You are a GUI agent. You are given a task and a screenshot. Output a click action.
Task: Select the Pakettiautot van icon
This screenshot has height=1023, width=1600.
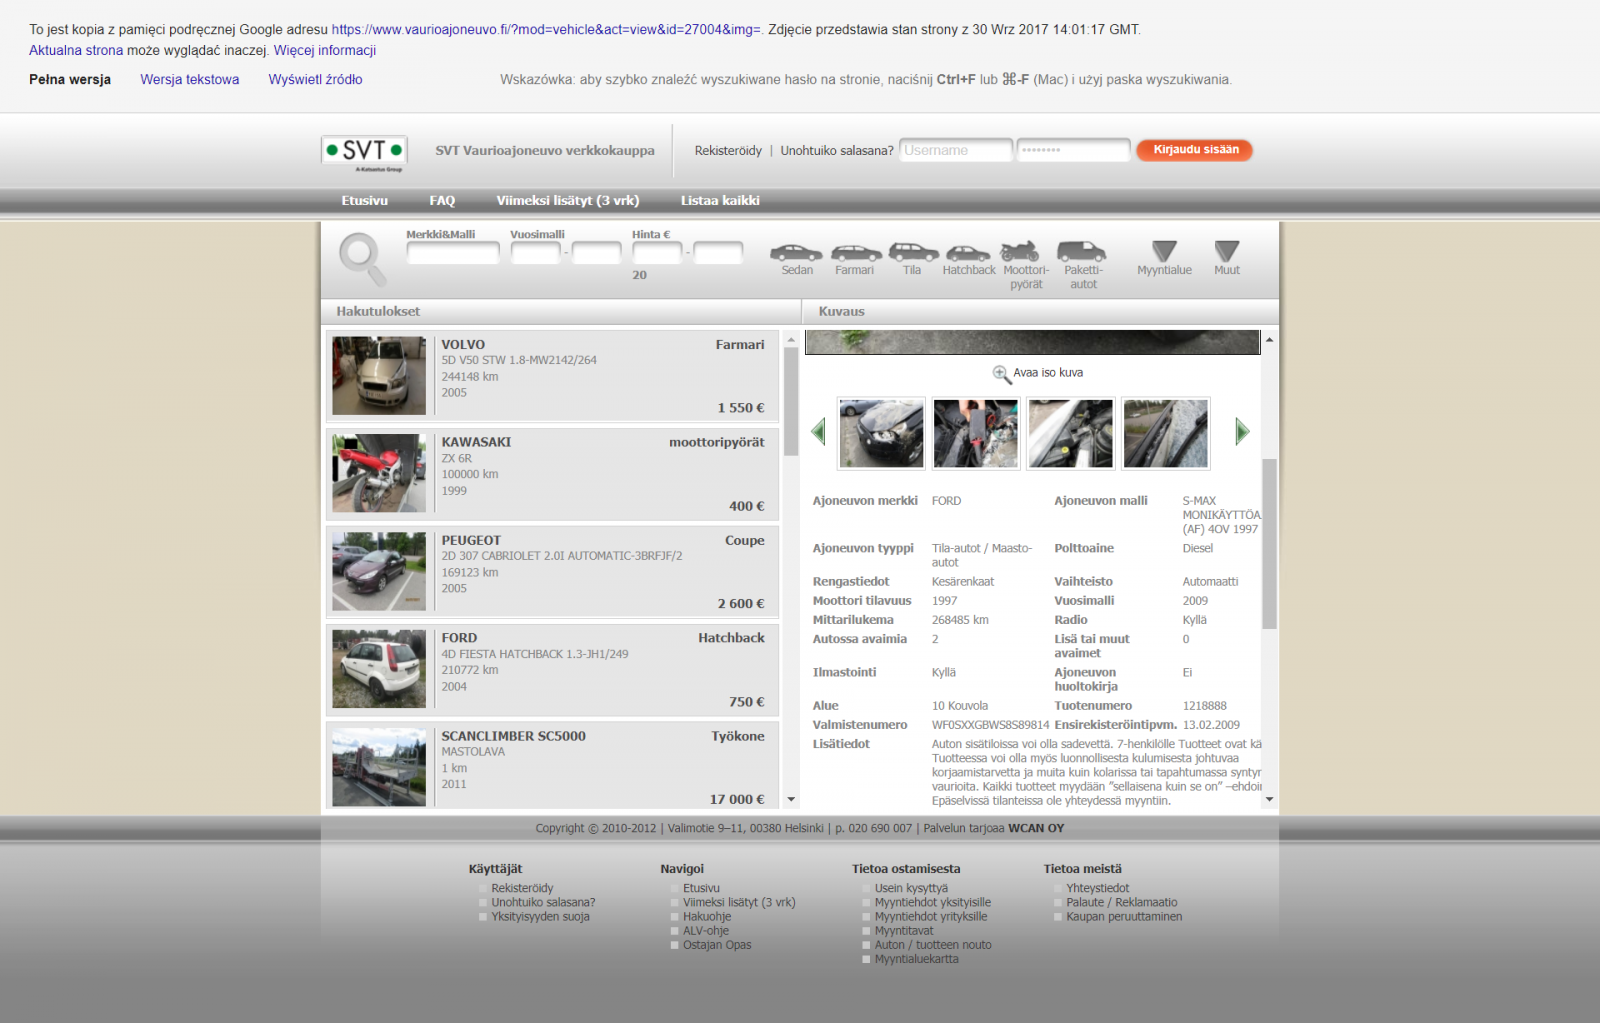point(1082,251)
